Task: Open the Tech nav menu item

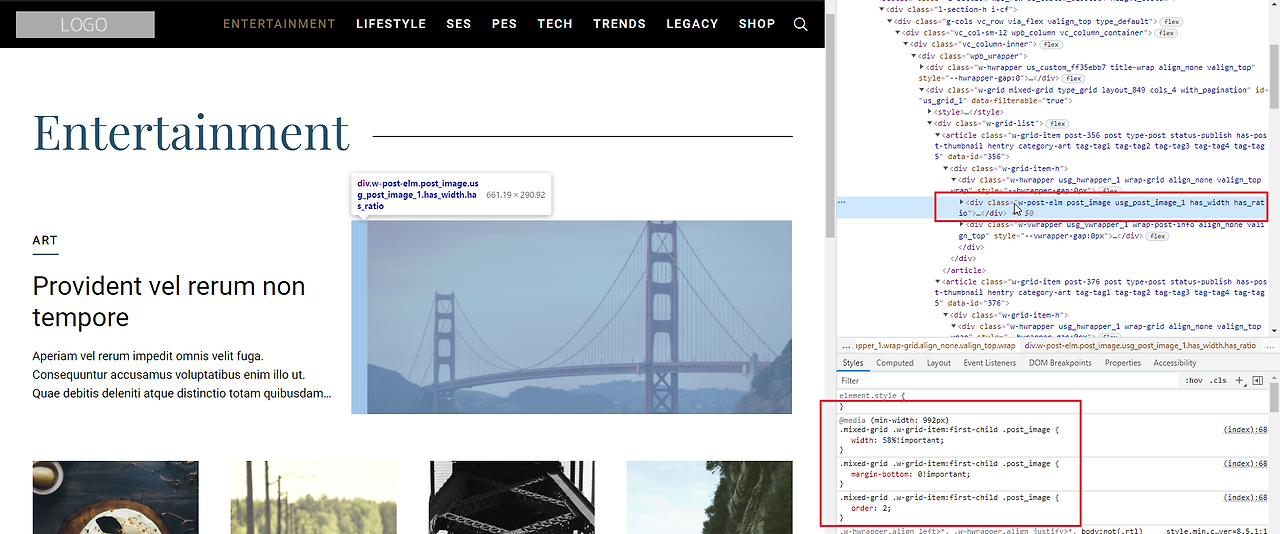Action: coord(555,24)
